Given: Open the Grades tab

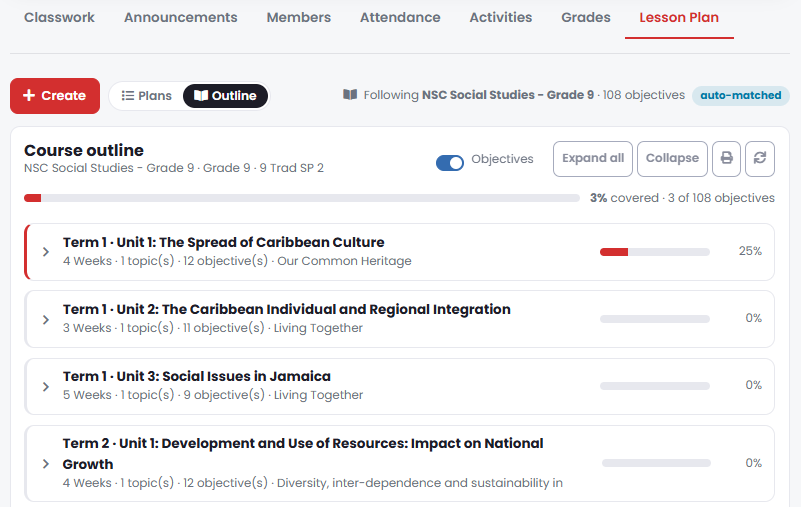Looking at the screenshot, I should pos(585,18).
